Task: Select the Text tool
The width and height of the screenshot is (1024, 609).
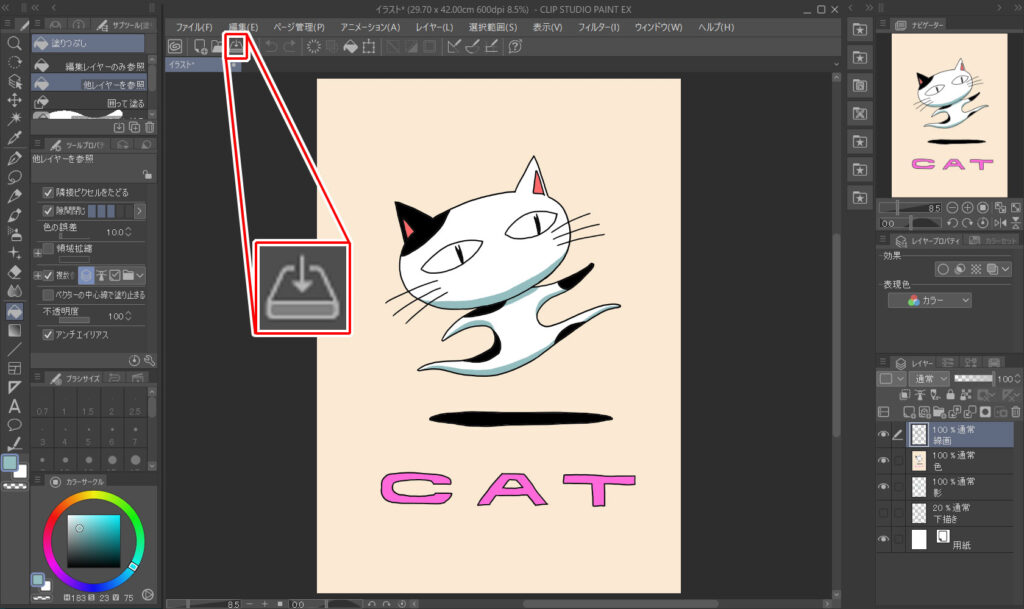Action: [x=15, y=406]
